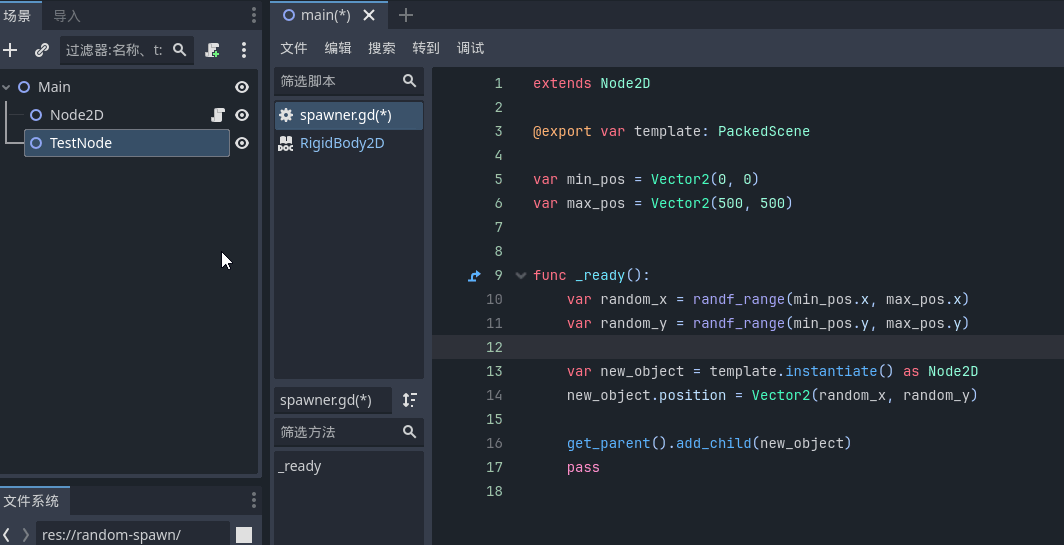Click the attach script icon in scene toolbar
The height and width of the screenshot is (545, 1064).
tap(212, 50)
